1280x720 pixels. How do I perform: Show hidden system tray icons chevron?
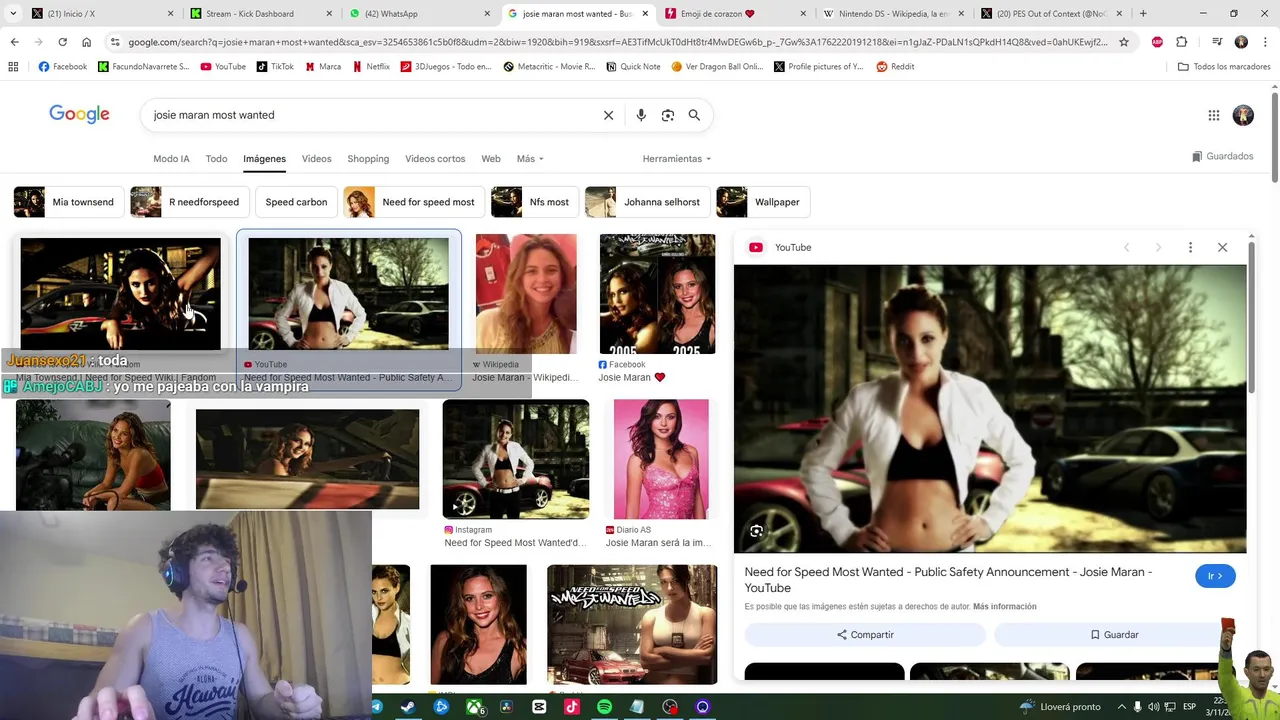(x=1121, y=707)
